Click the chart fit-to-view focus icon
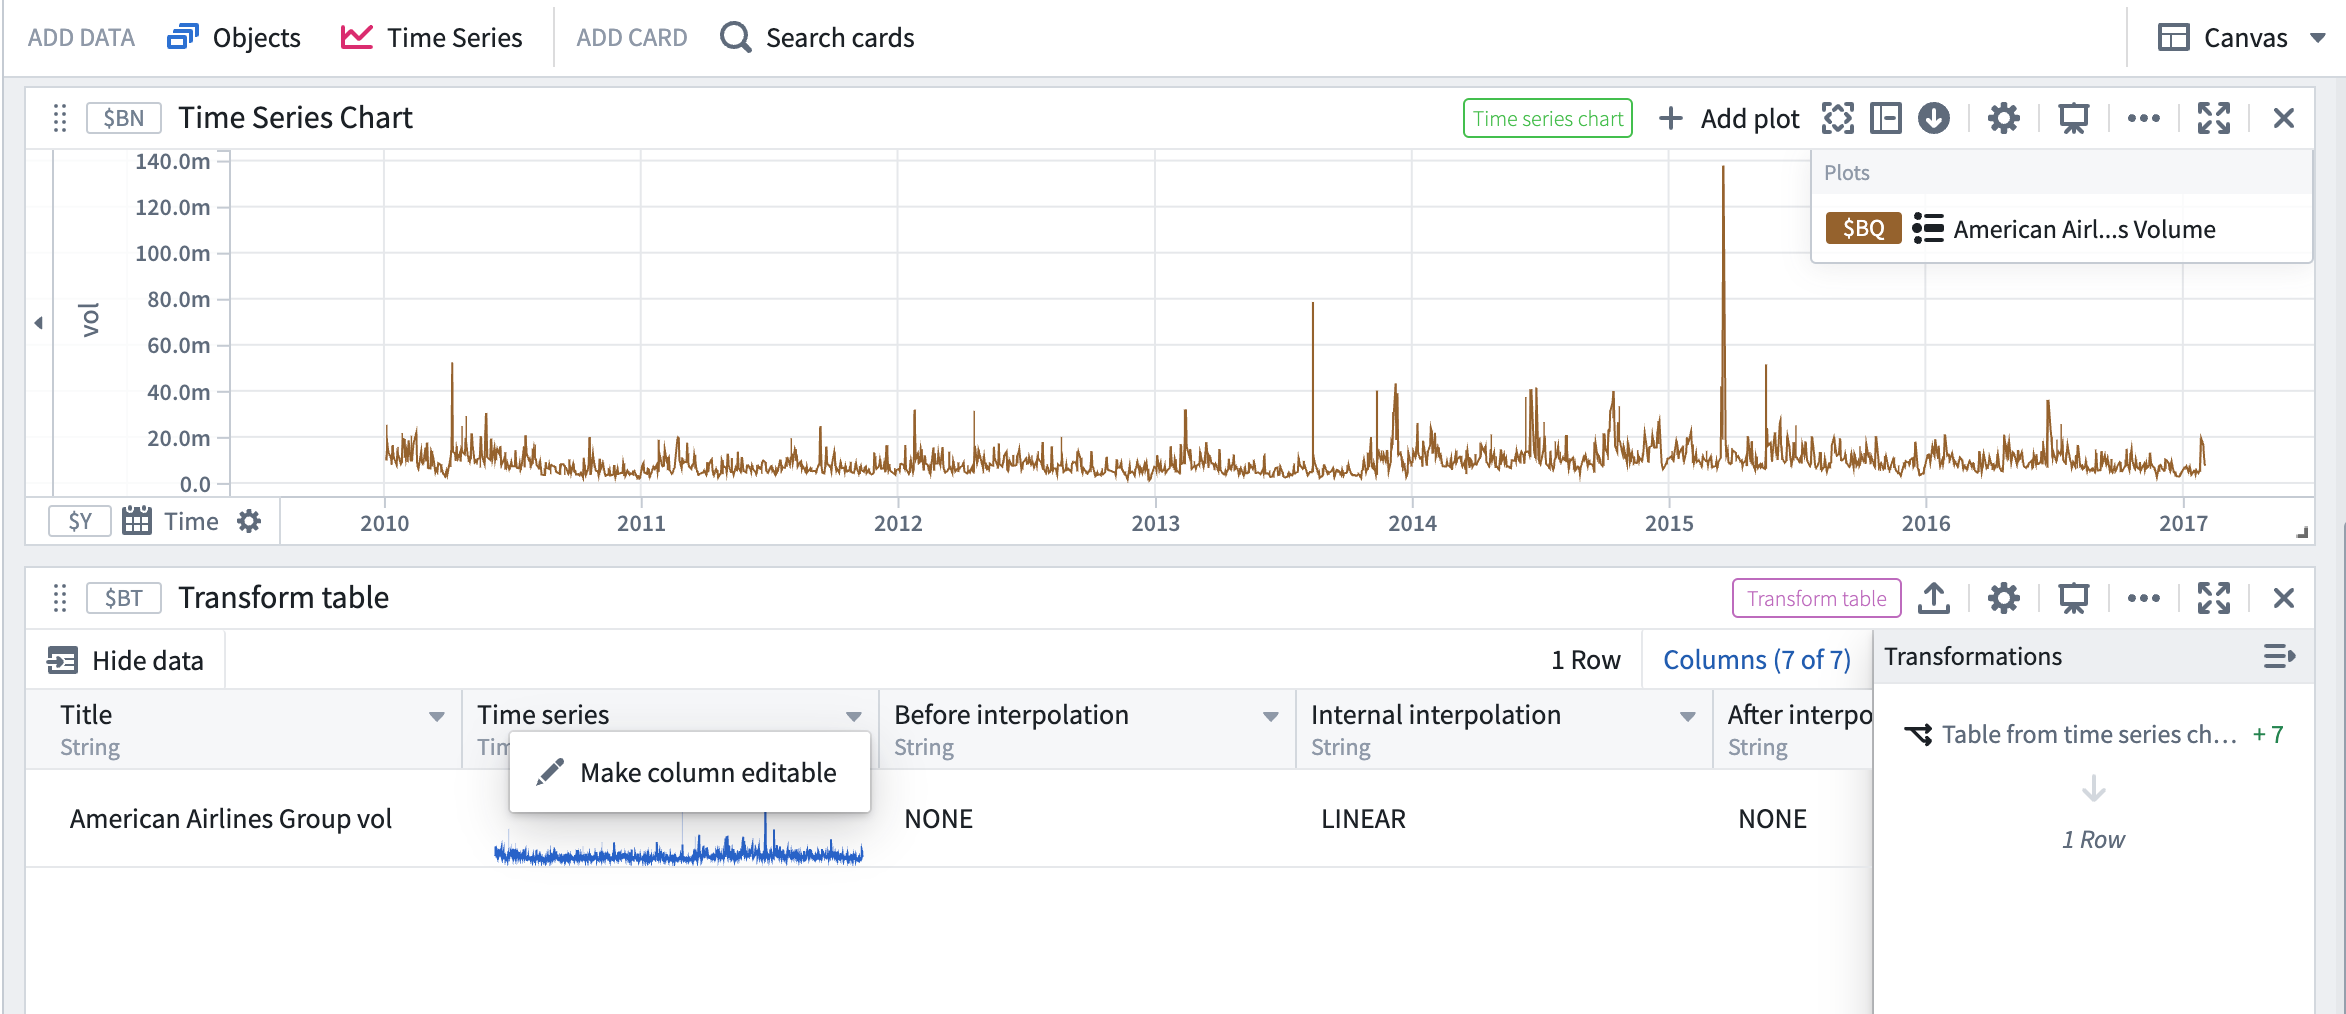2346x1014 pixels. click(1837, 118)
